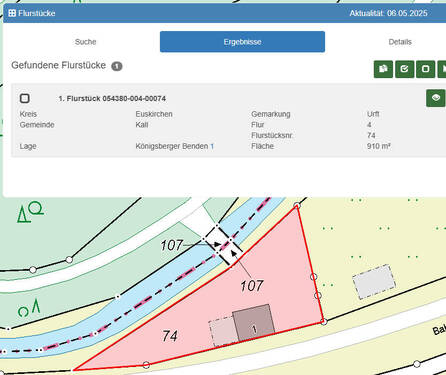Click the Gefundene Flurstücke heading
This screenshot has height=375, width=446.
[59, 65]
